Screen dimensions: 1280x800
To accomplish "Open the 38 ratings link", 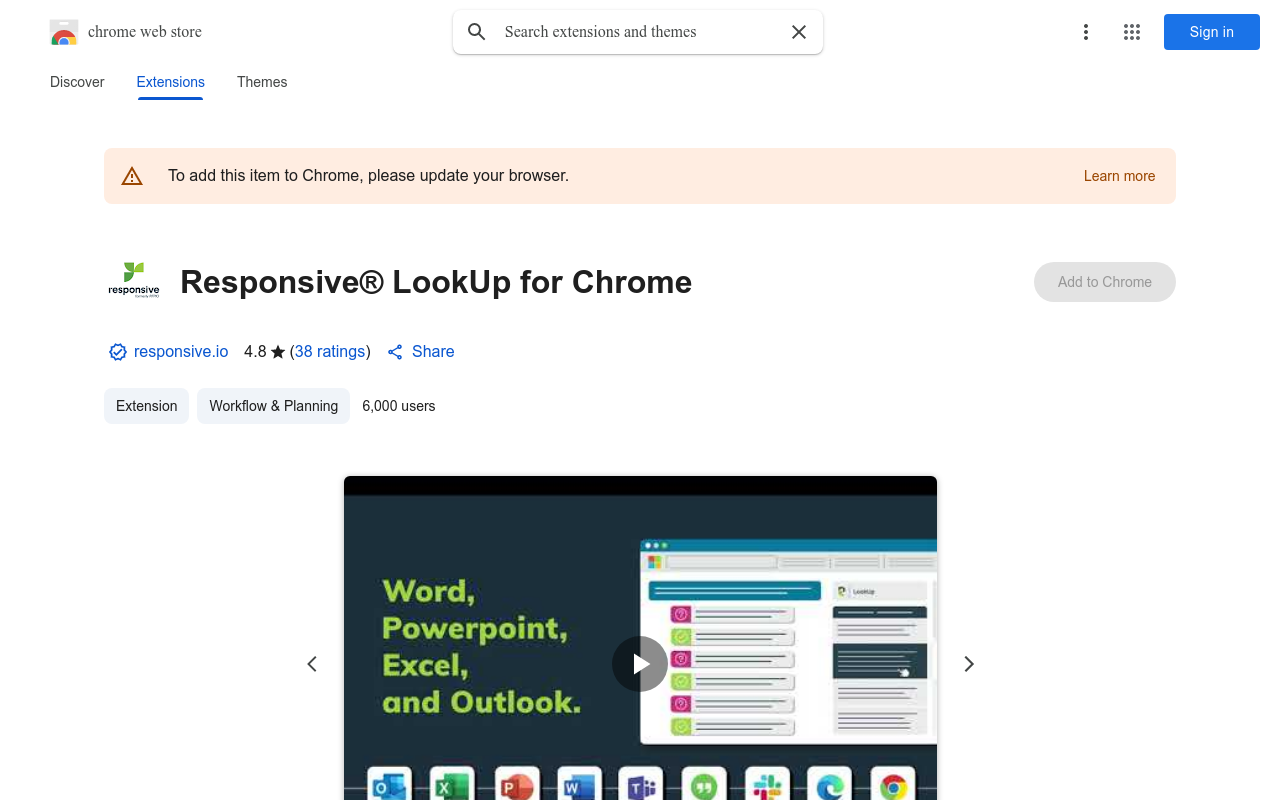I will pyautogui.click(x=330, y=352).
